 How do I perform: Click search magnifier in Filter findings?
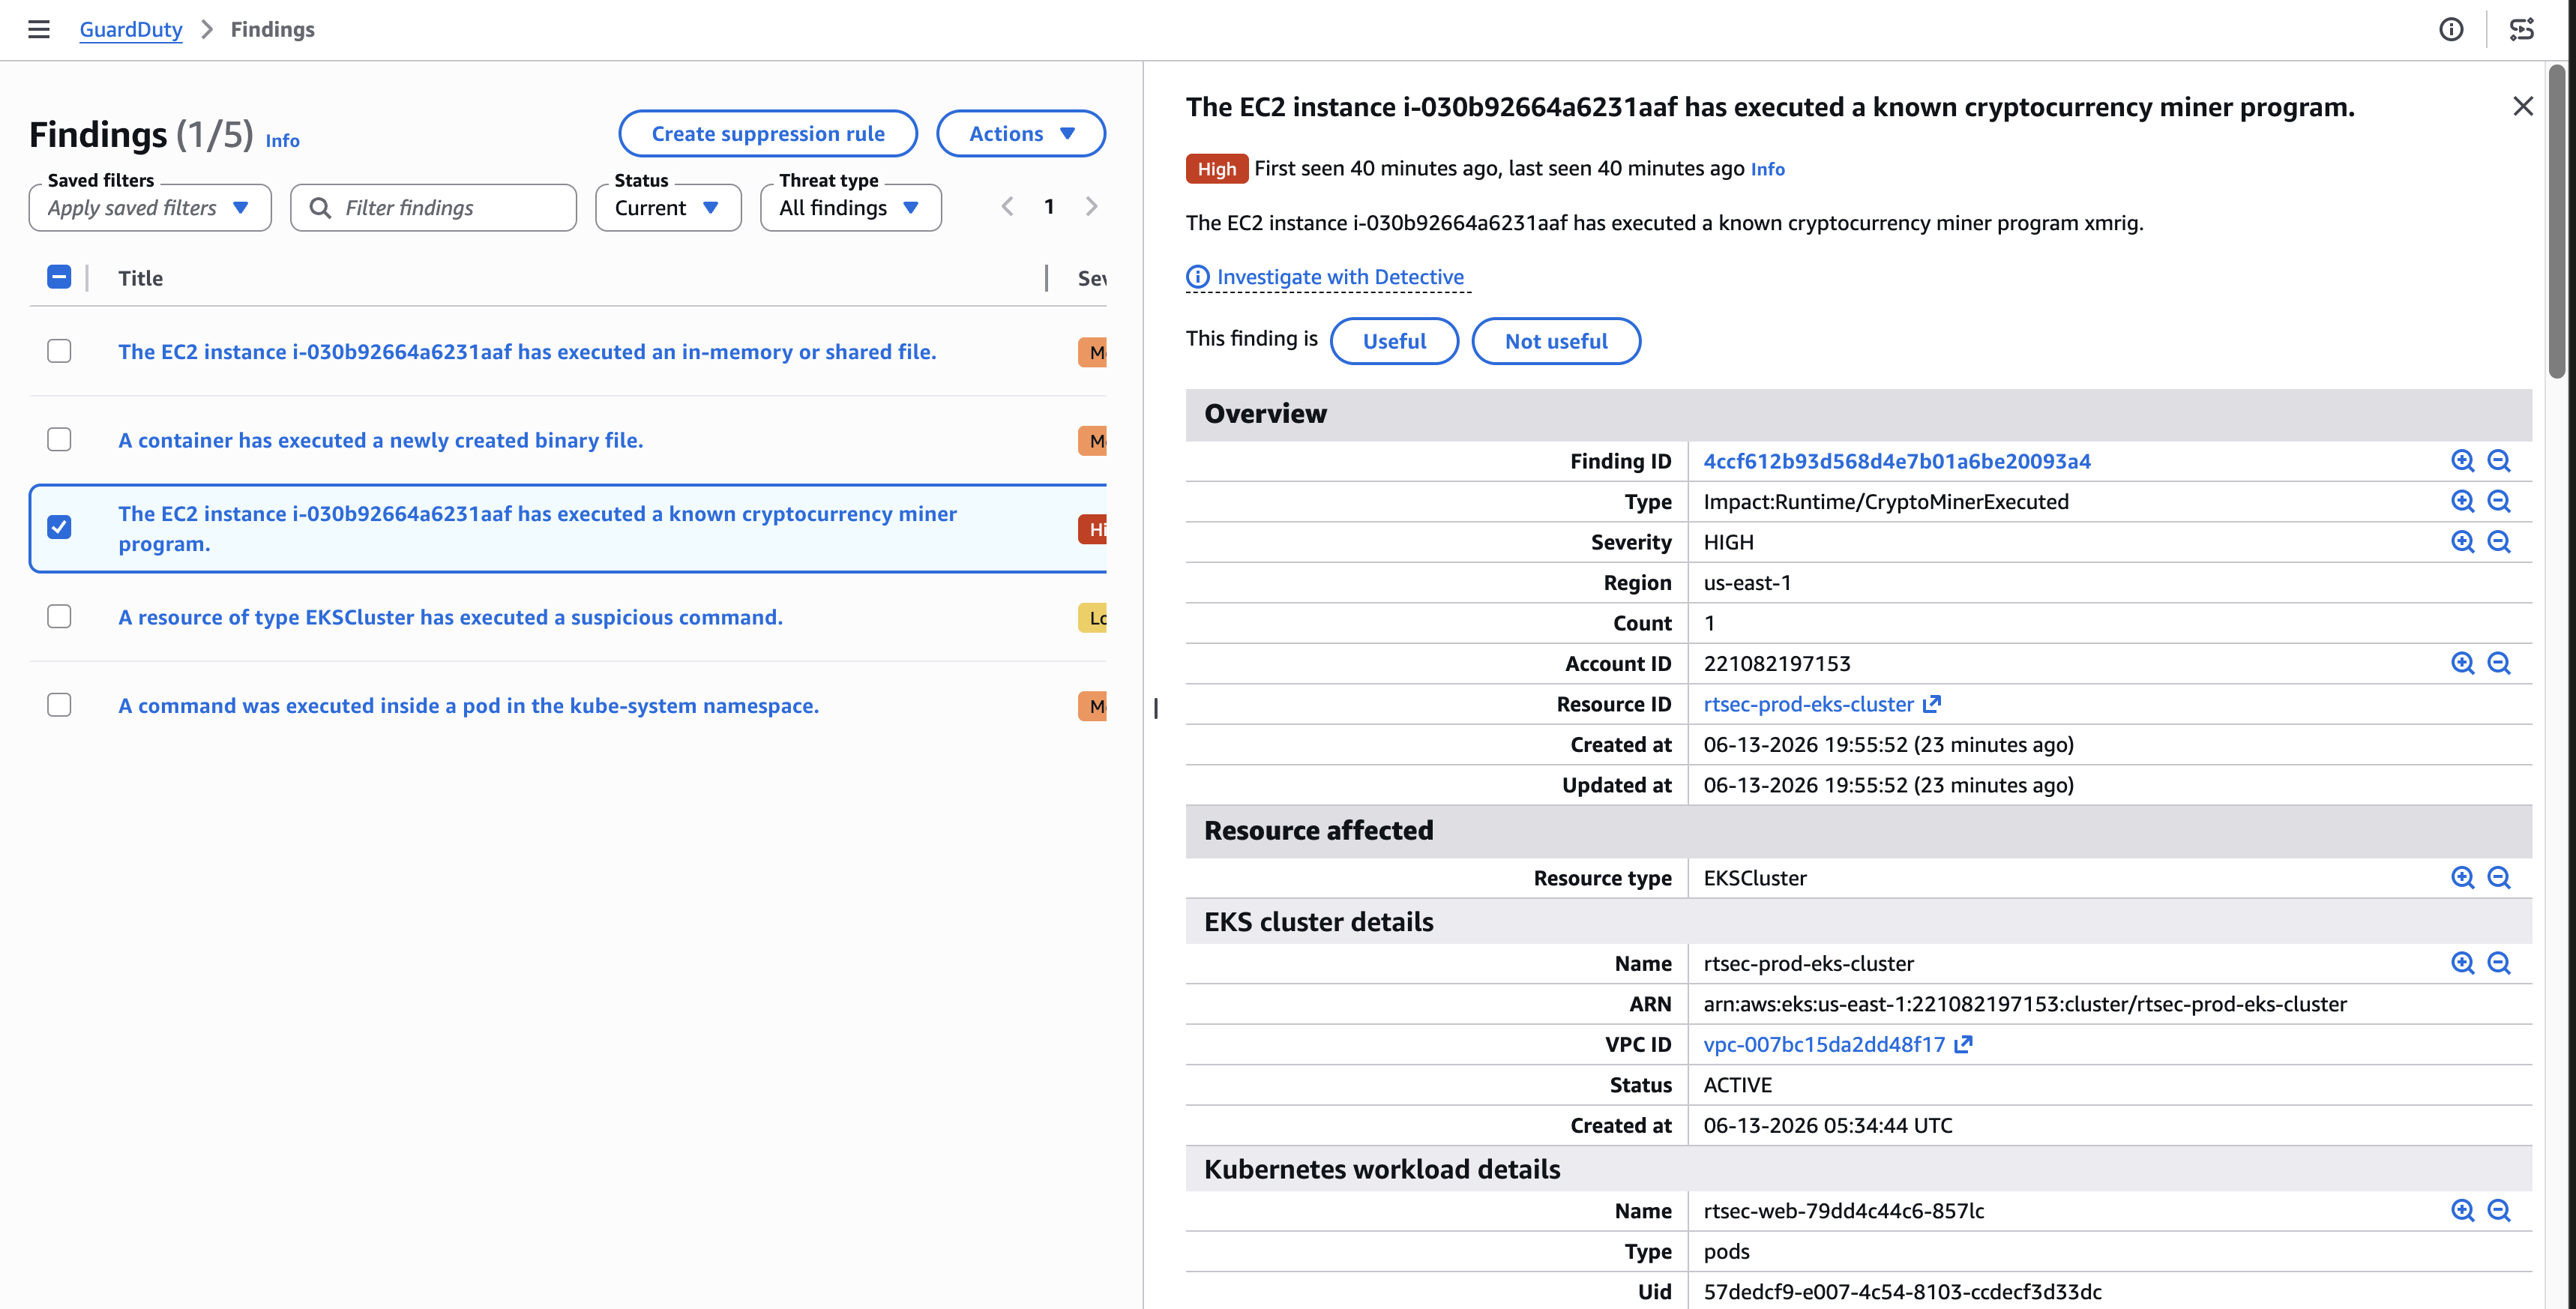(x=320, y=208)
